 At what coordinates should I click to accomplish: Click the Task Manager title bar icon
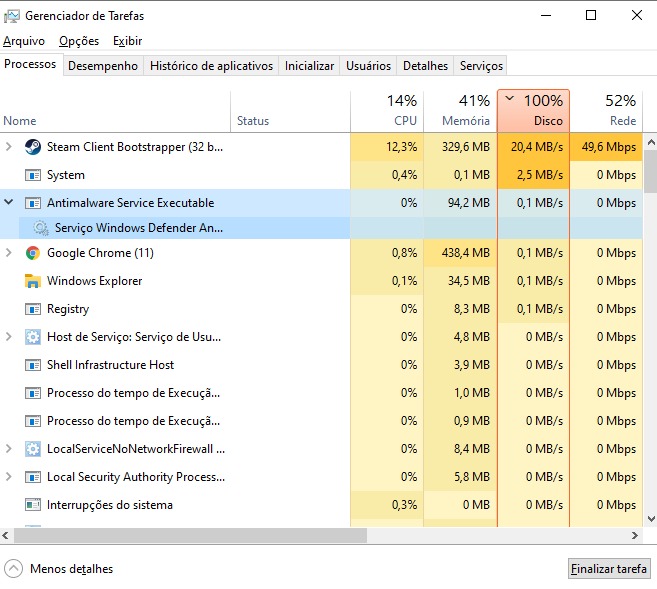click(x=12, y=16)
